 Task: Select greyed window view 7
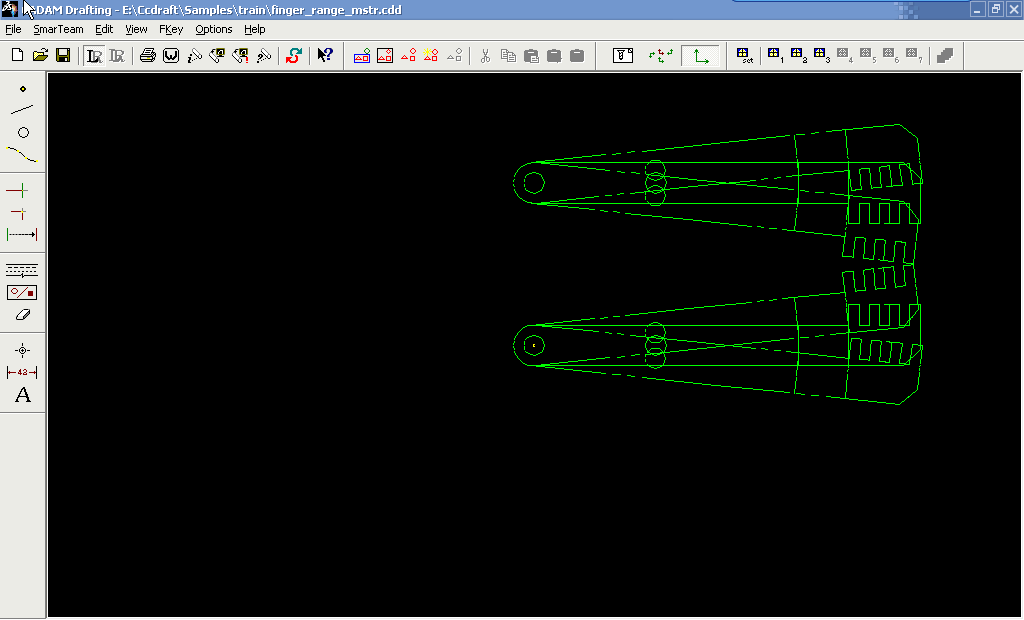[x=914, y=56]
